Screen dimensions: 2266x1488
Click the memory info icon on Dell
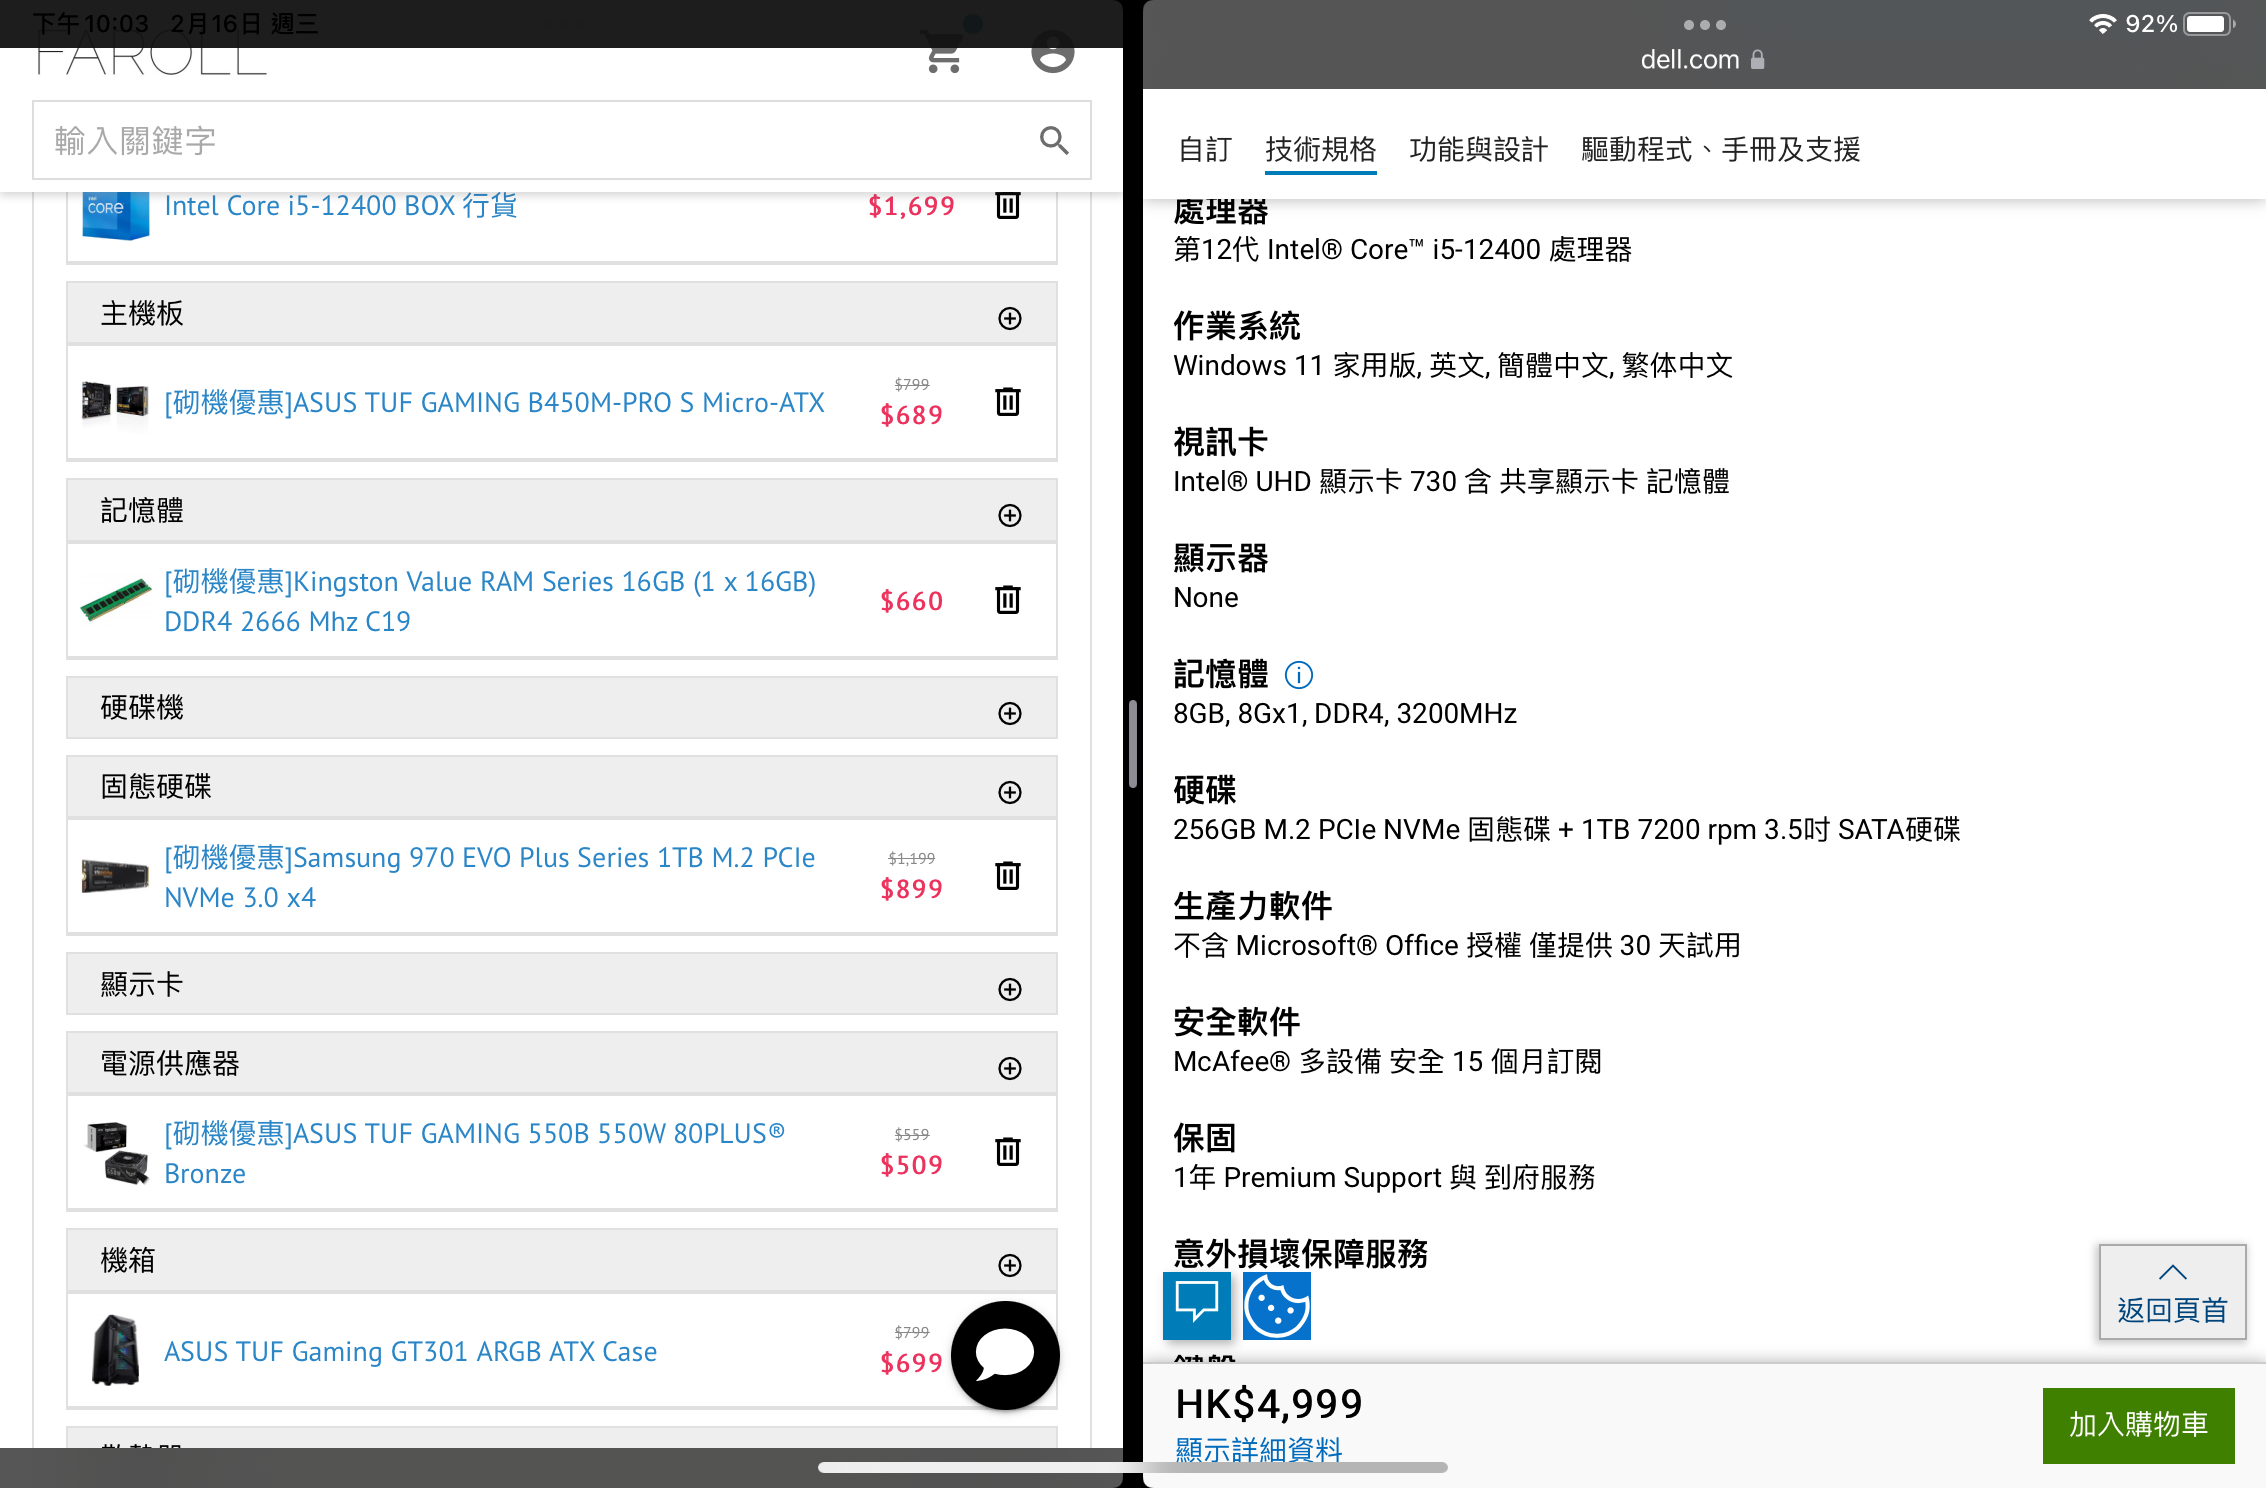pos(1298,675)
